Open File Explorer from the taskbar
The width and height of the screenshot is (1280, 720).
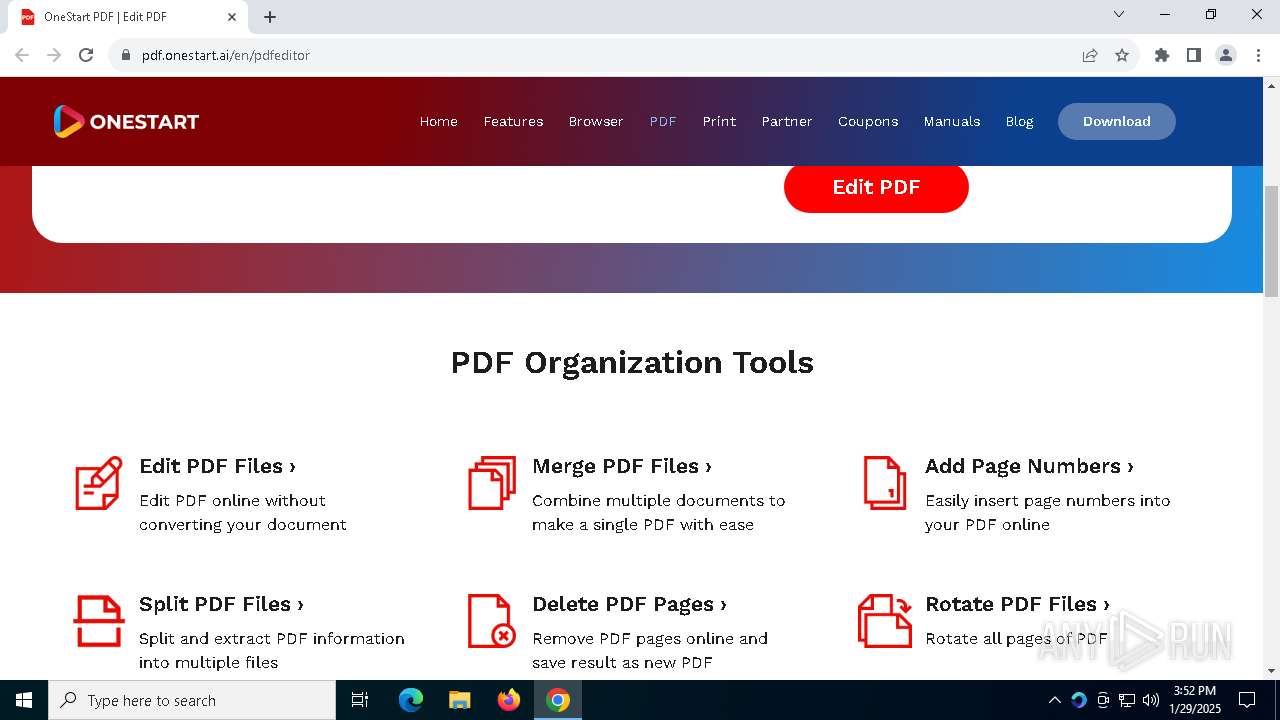tap(460, 700)
